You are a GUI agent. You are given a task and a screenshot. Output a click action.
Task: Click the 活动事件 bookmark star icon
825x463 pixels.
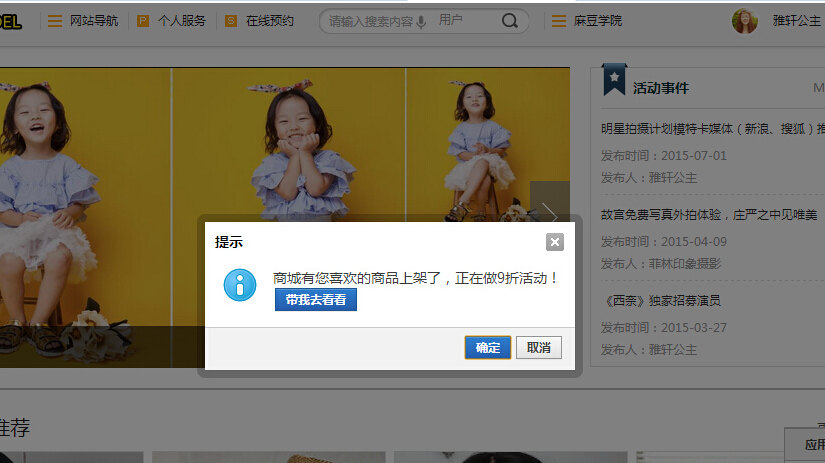point(614,79)
